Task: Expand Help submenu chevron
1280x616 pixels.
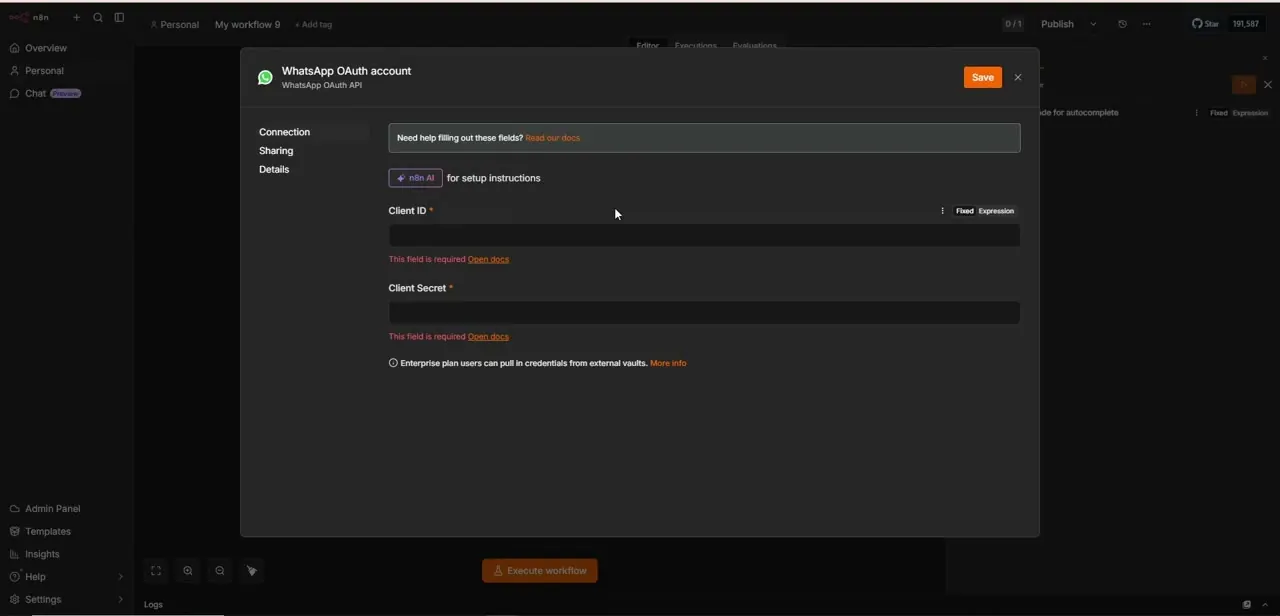Action: pyautogui.click(x=121, y=577)
